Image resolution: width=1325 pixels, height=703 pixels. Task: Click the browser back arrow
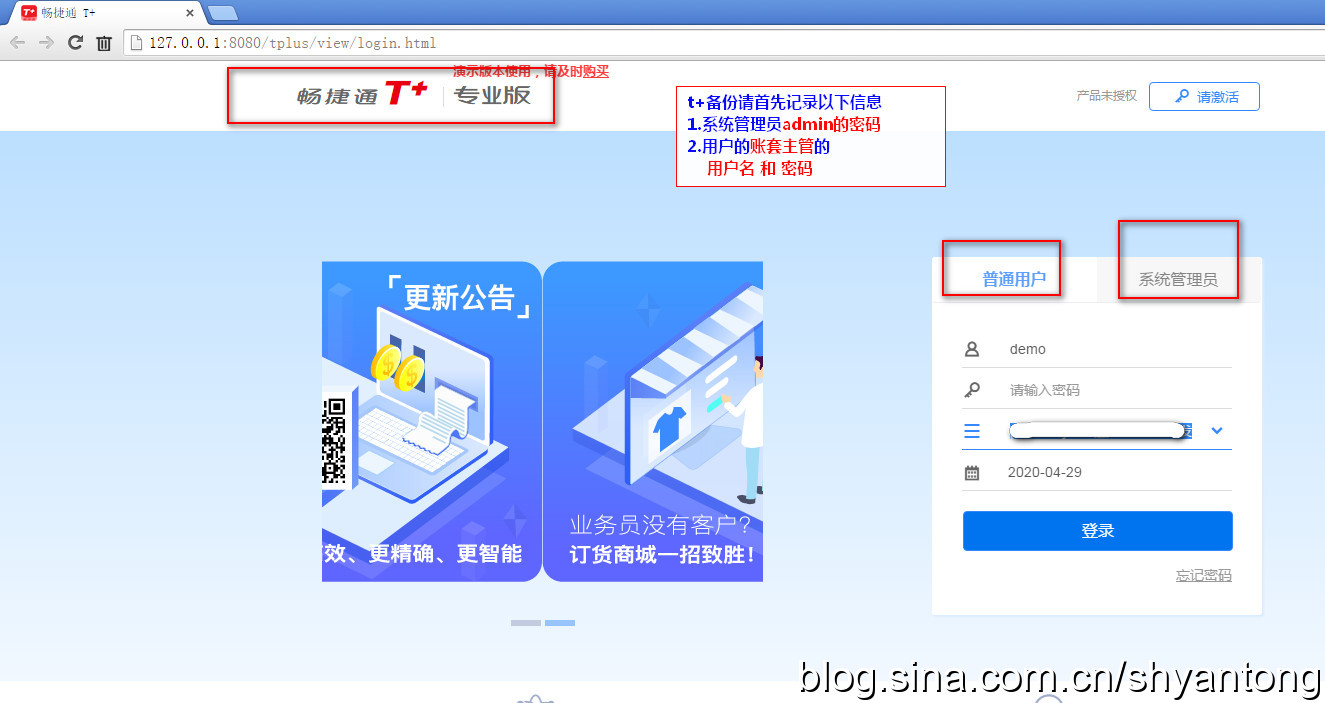pos(17,42)
